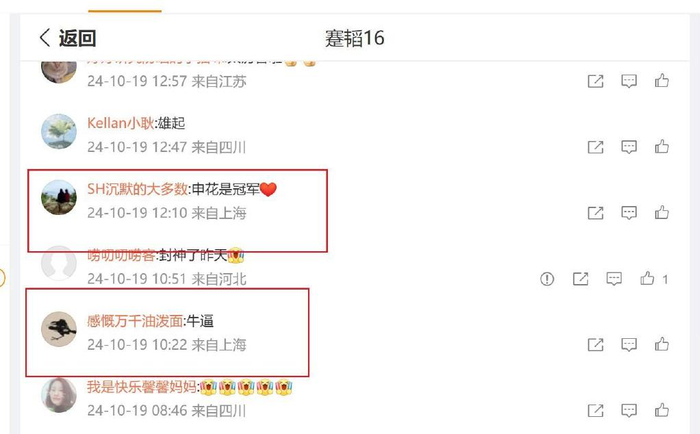This screenshot has height=434, width=700.
Task: Like the 封神了昨天 comment with 1 like
Action: click(x=647, y=278)
